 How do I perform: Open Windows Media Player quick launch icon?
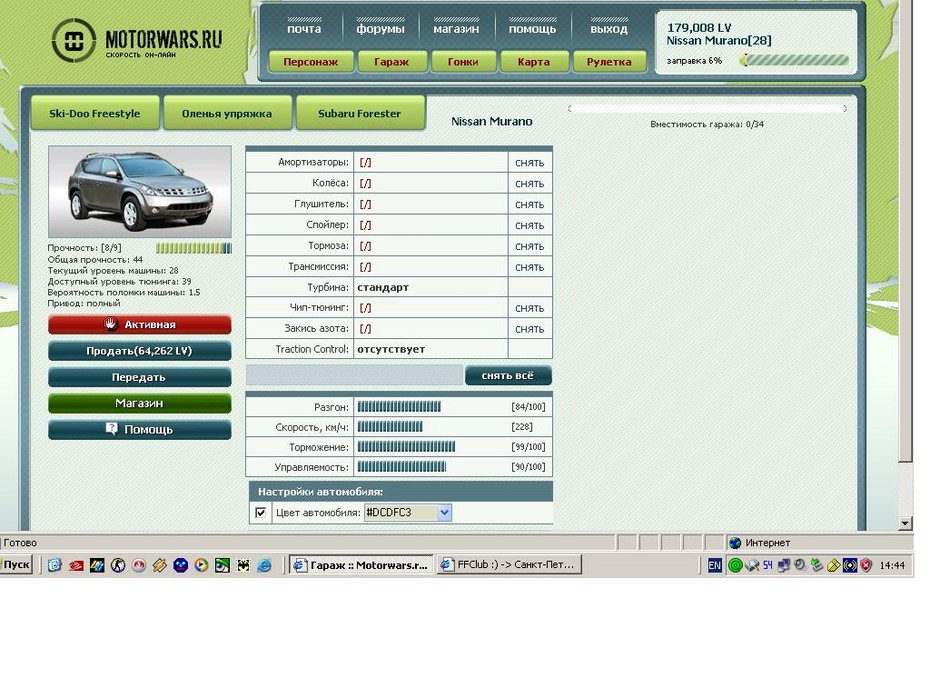tap(201, 565)
